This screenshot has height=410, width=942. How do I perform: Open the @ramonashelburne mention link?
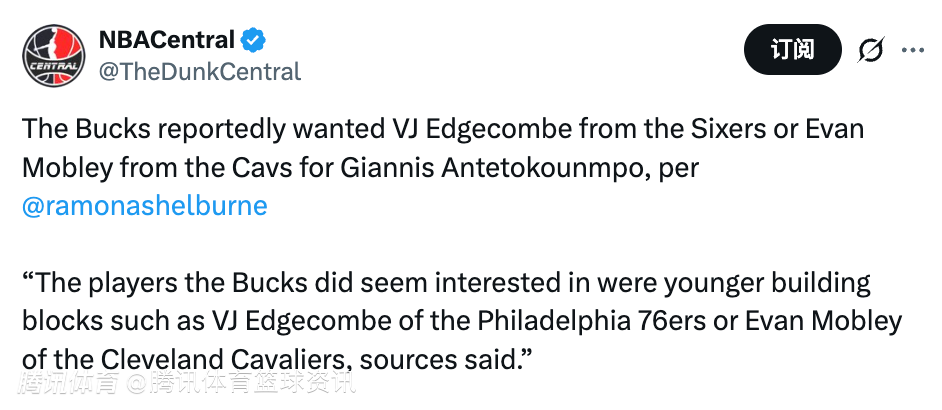point(145,205)
